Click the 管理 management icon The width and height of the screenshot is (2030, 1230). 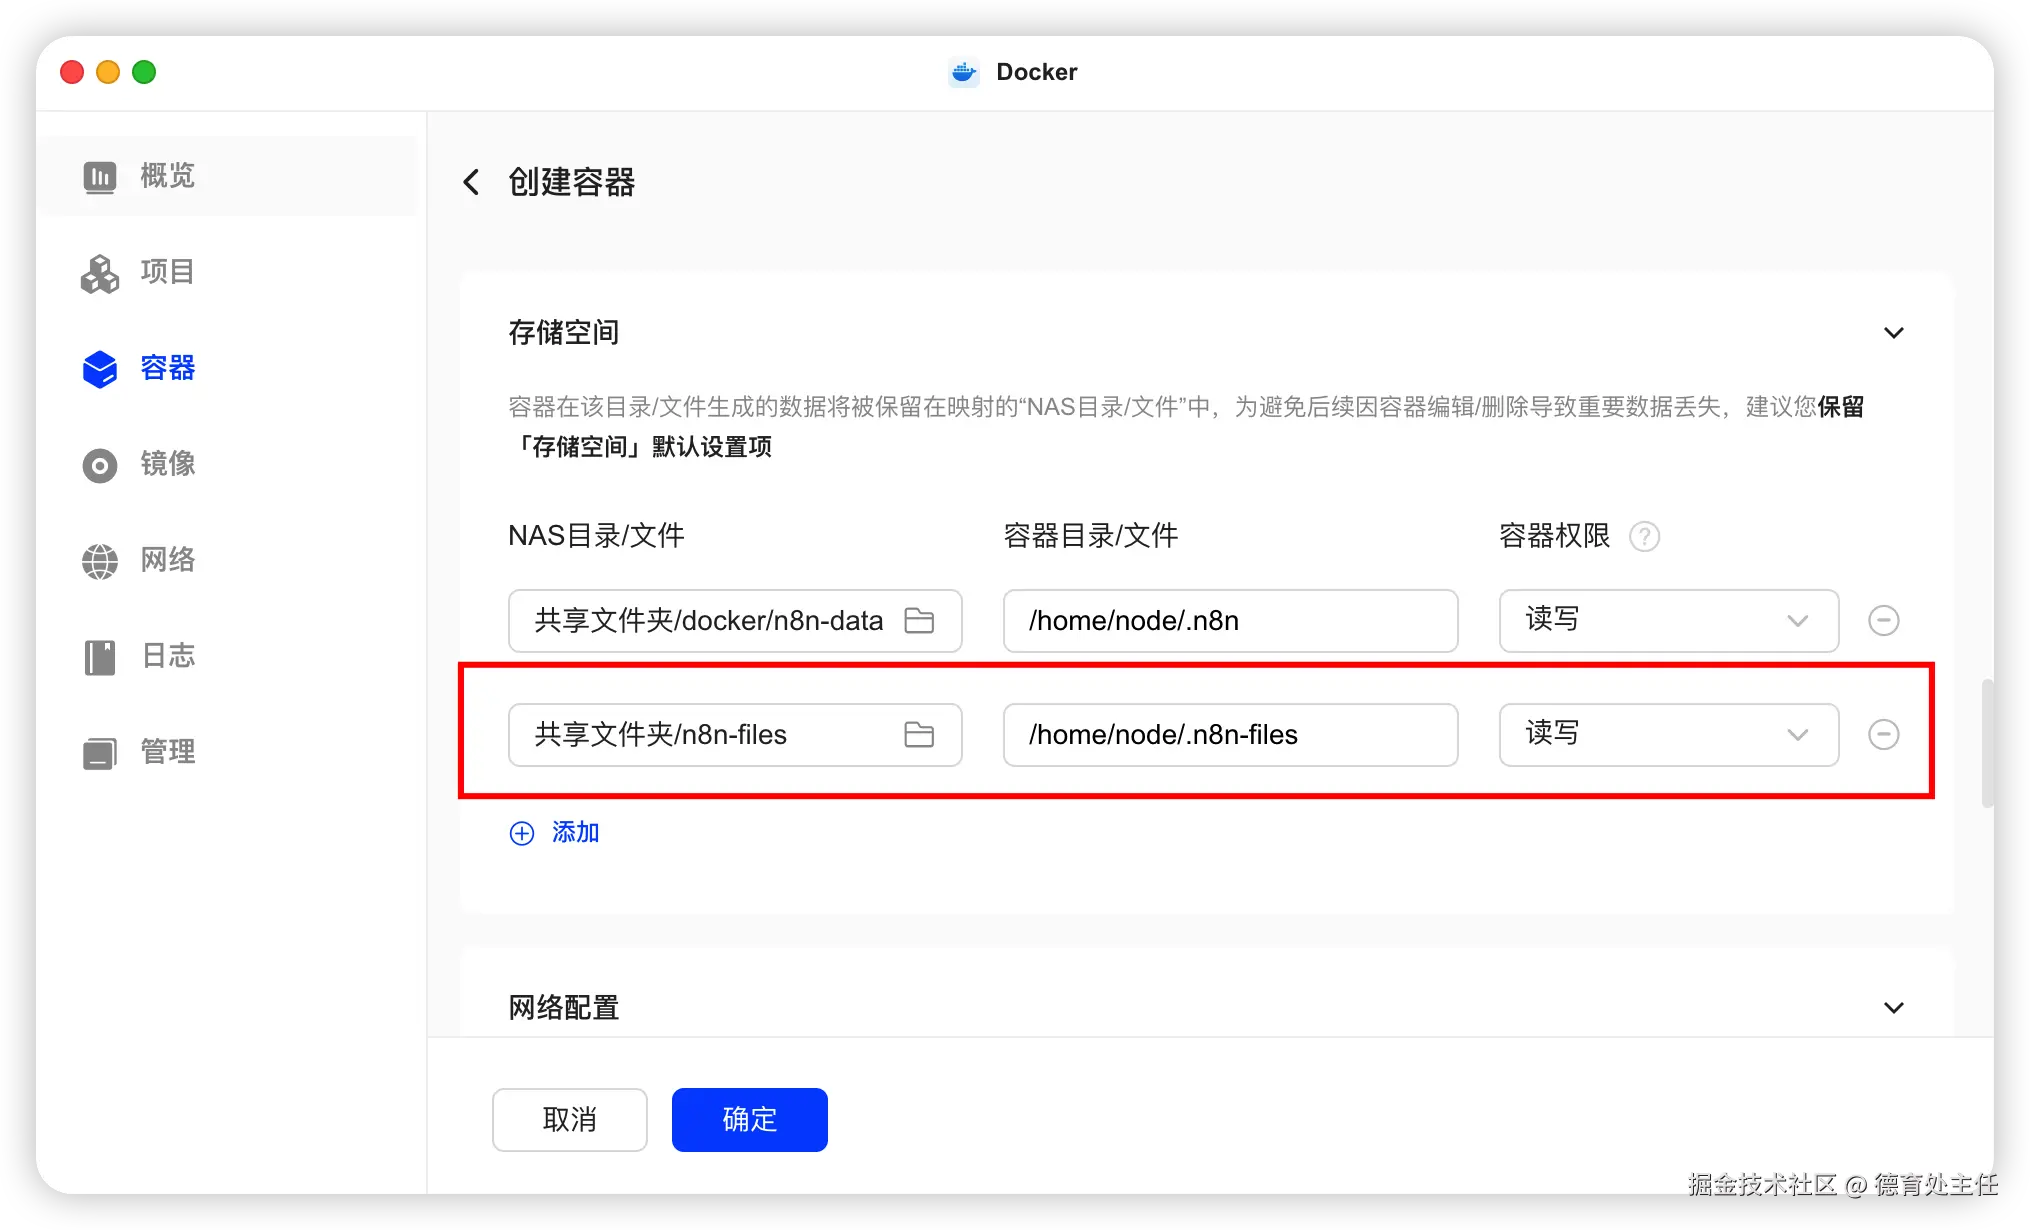pos(100,753)
